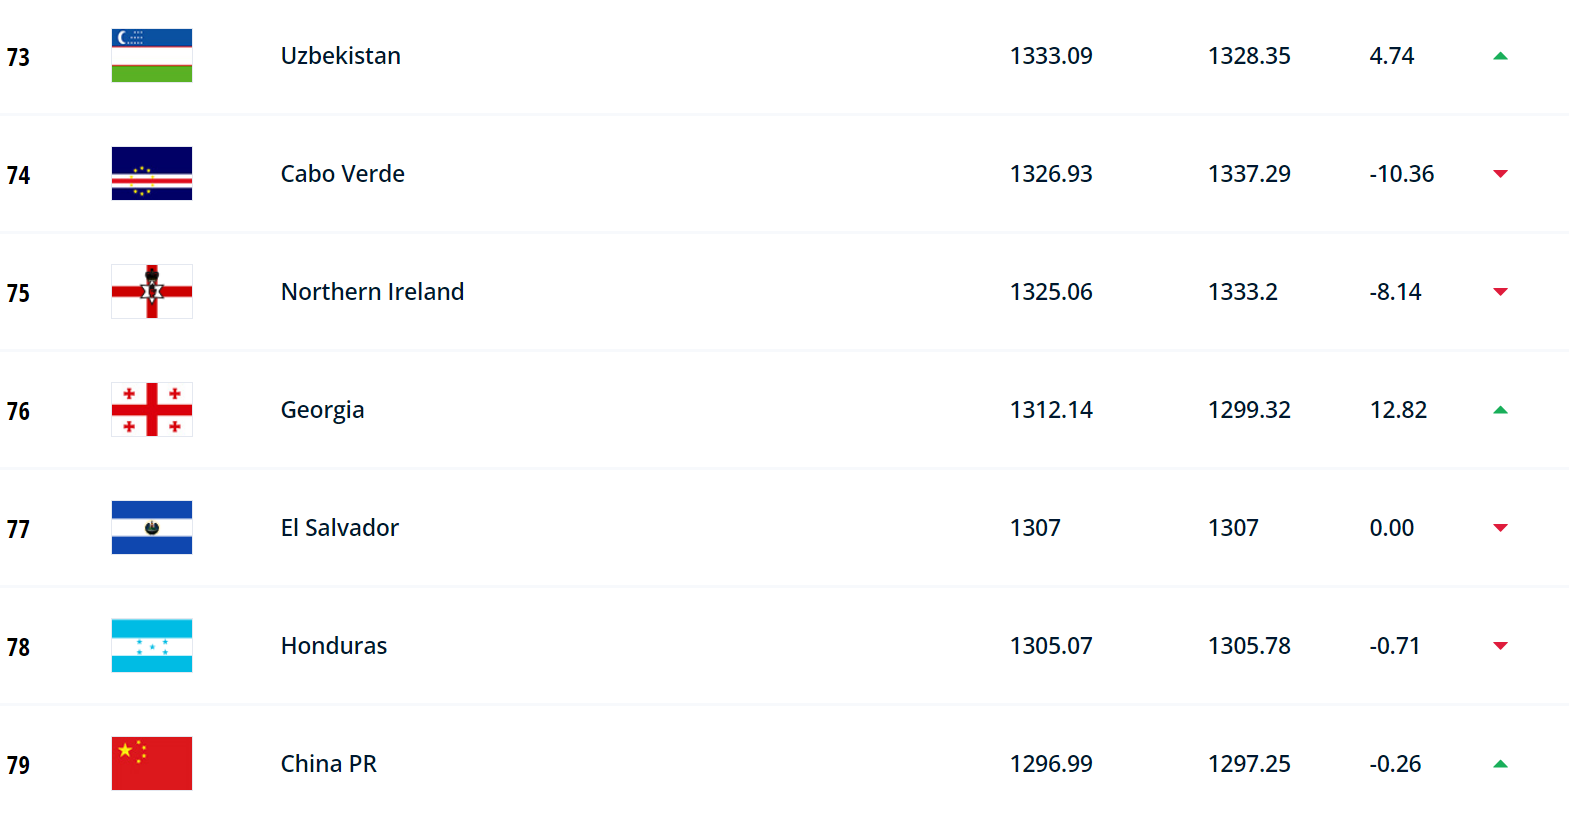This screenshot has height=819, width=1569.
Task: Click the Georgia flag icon
Action: (152, 410)
